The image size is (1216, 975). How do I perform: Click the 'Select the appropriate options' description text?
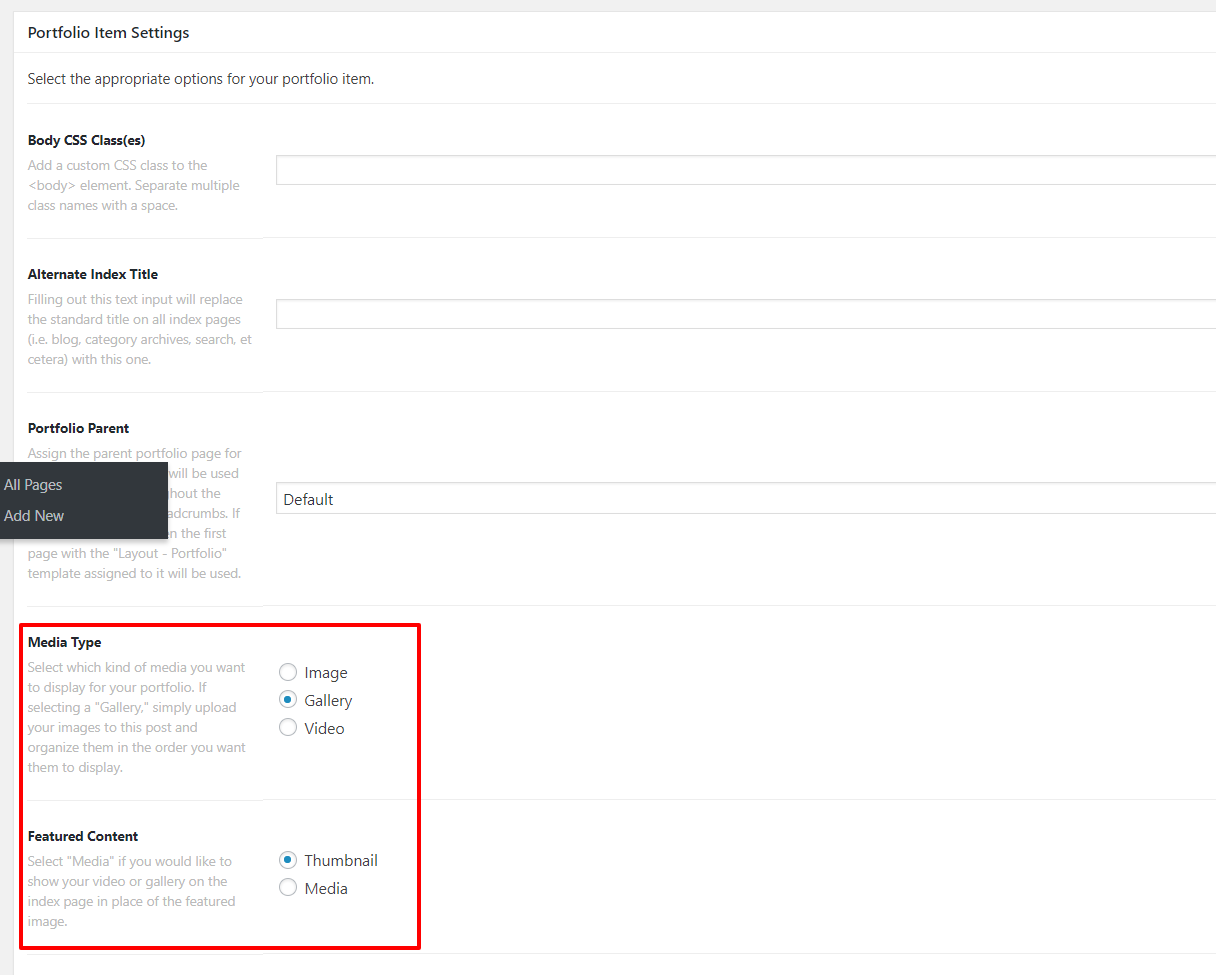pyautogui.click(x=201, y=78)
